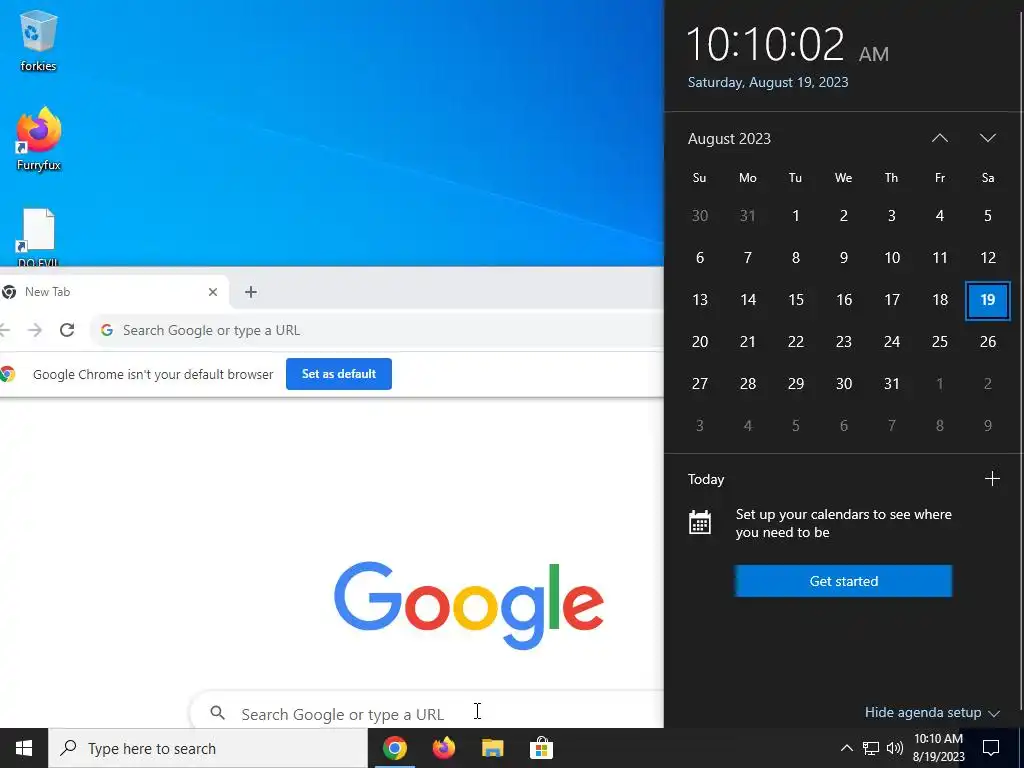Select August 9 in the calendar
Image resolution: width=1024 pixels, height=768 pixels.
(844, 258)
